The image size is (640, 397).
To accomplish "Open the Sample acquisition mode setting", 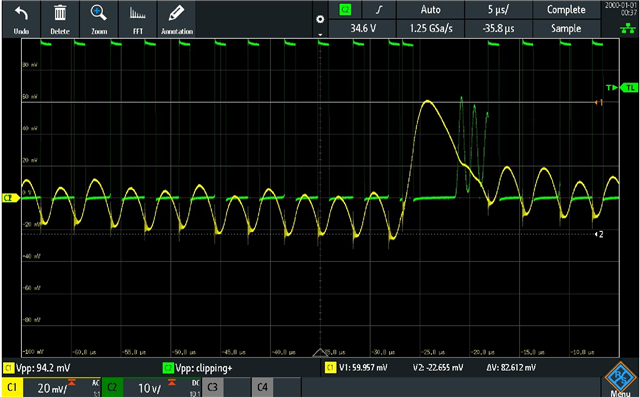I will 566,29.
